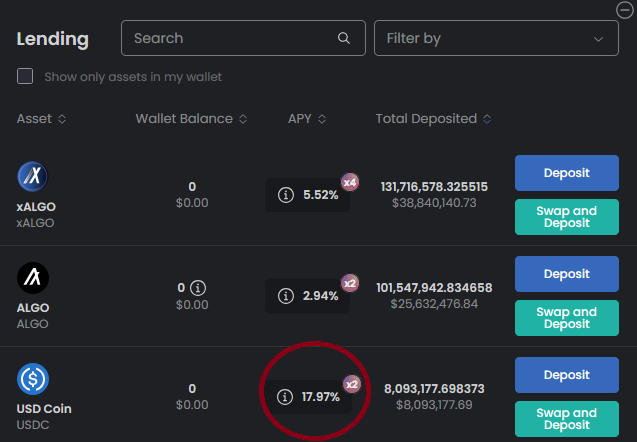Click the 2.94% APY value
This screenshot has width=637, height=442.
tap(320, 296)
